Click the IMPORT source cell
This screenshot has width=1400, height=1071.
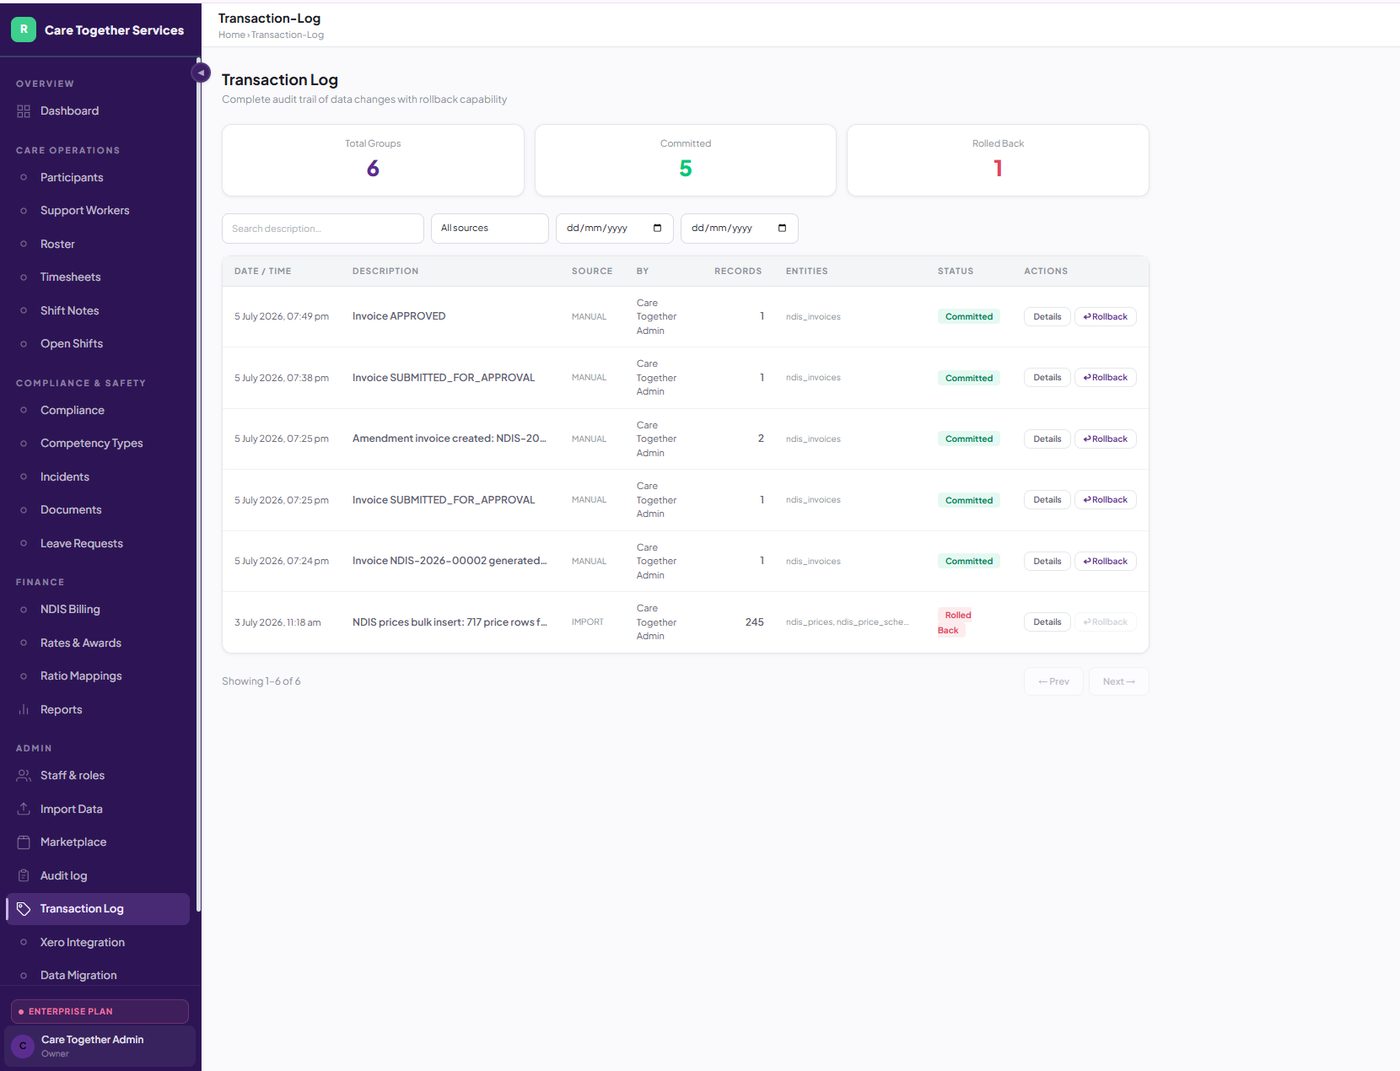pyautogui.click(x=588, y=622)
